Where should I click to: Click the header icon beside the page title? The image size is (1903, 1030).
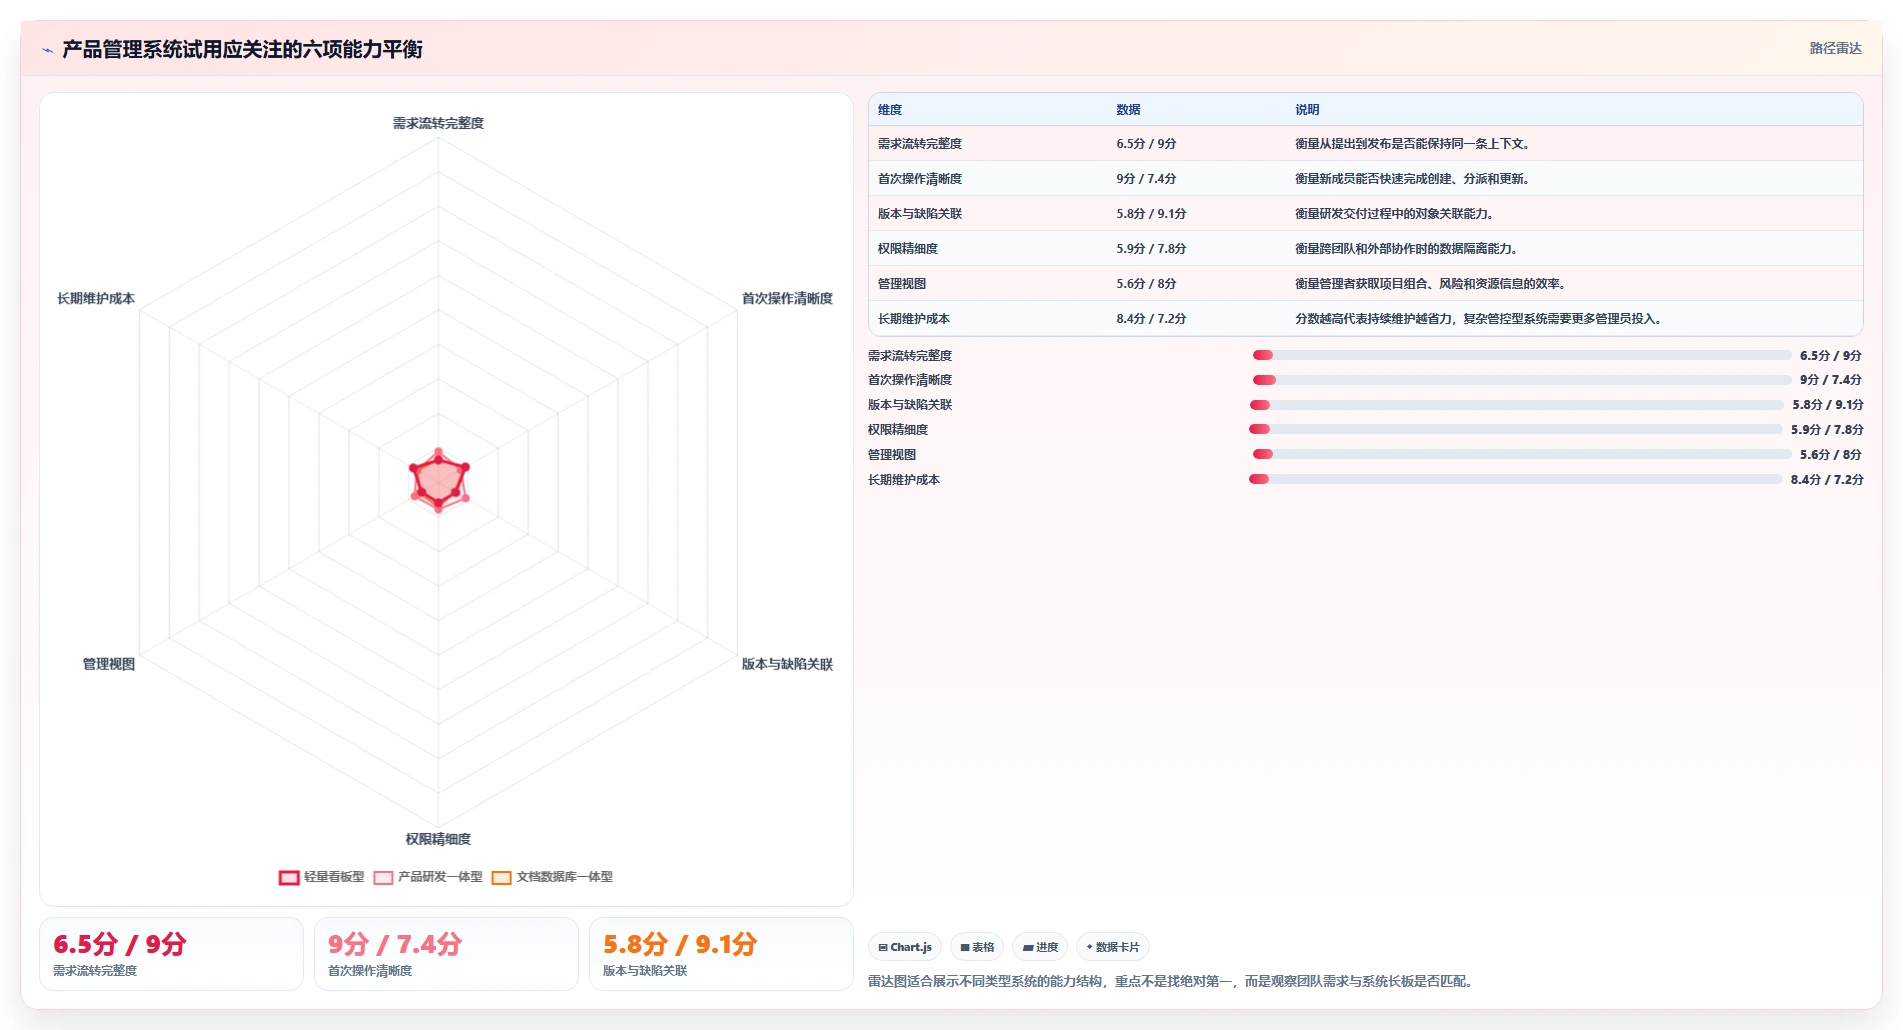click(x=47, y=50)
